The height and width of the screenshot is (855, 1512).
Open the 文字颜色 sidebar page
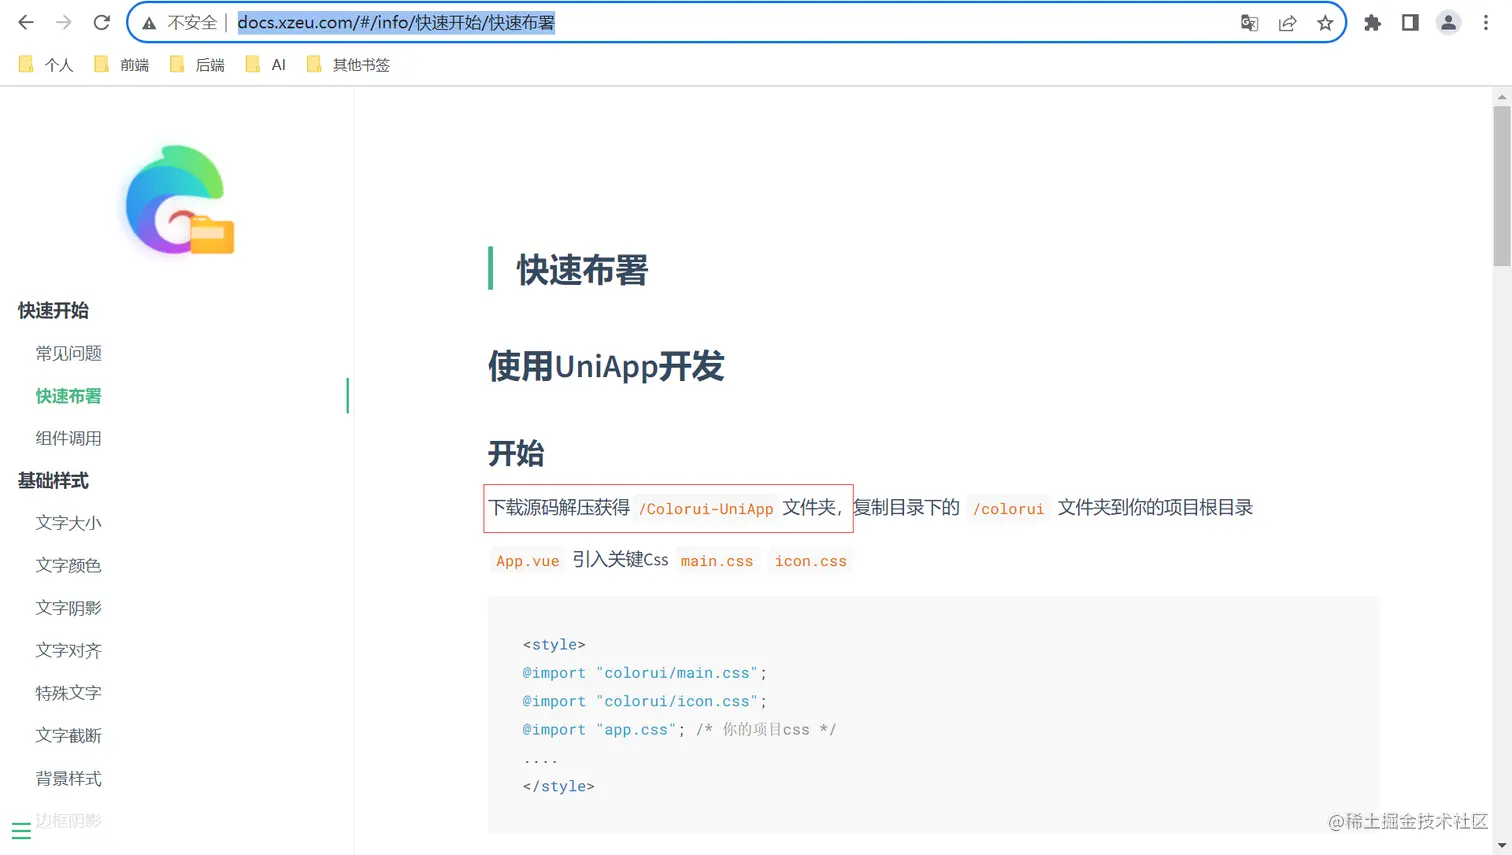[x=68, y=566]
